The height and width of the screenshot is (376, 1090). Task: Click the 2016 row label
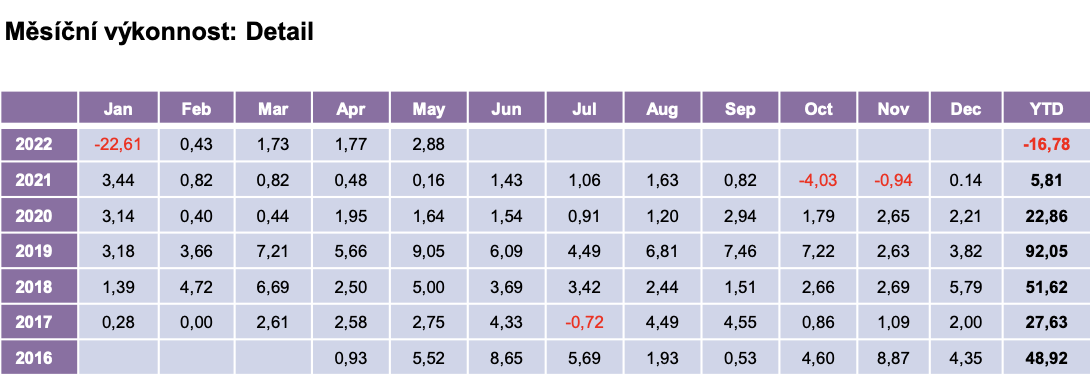coord(38,357)
